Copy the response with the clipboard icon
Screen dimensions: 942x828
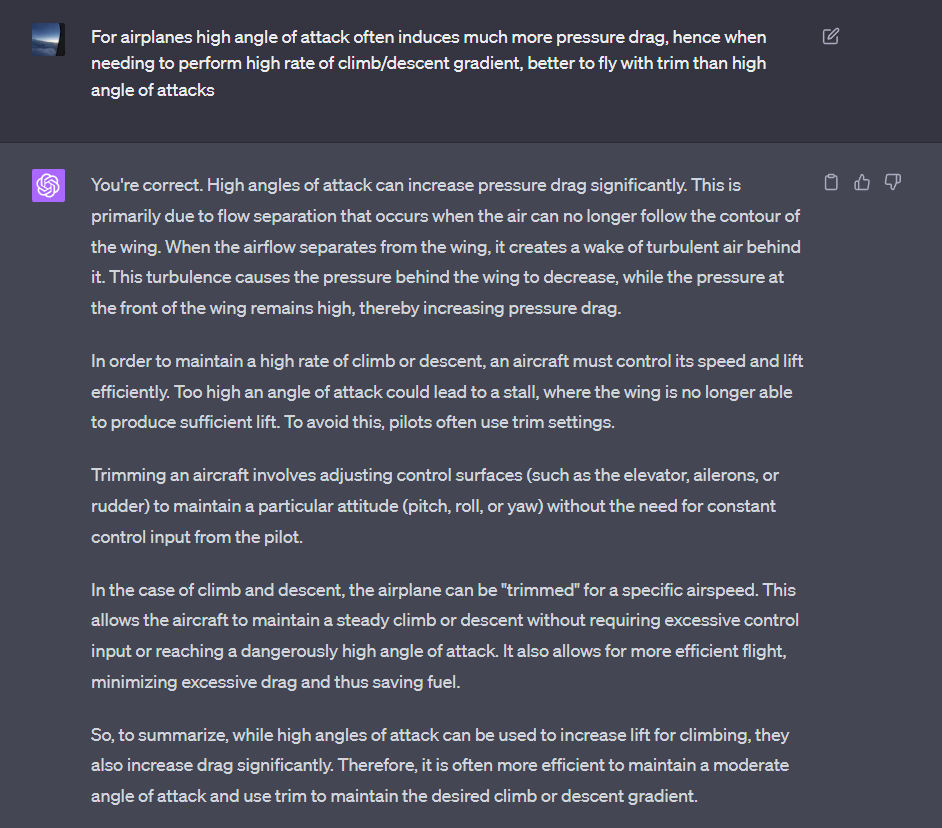click(830, 182)
